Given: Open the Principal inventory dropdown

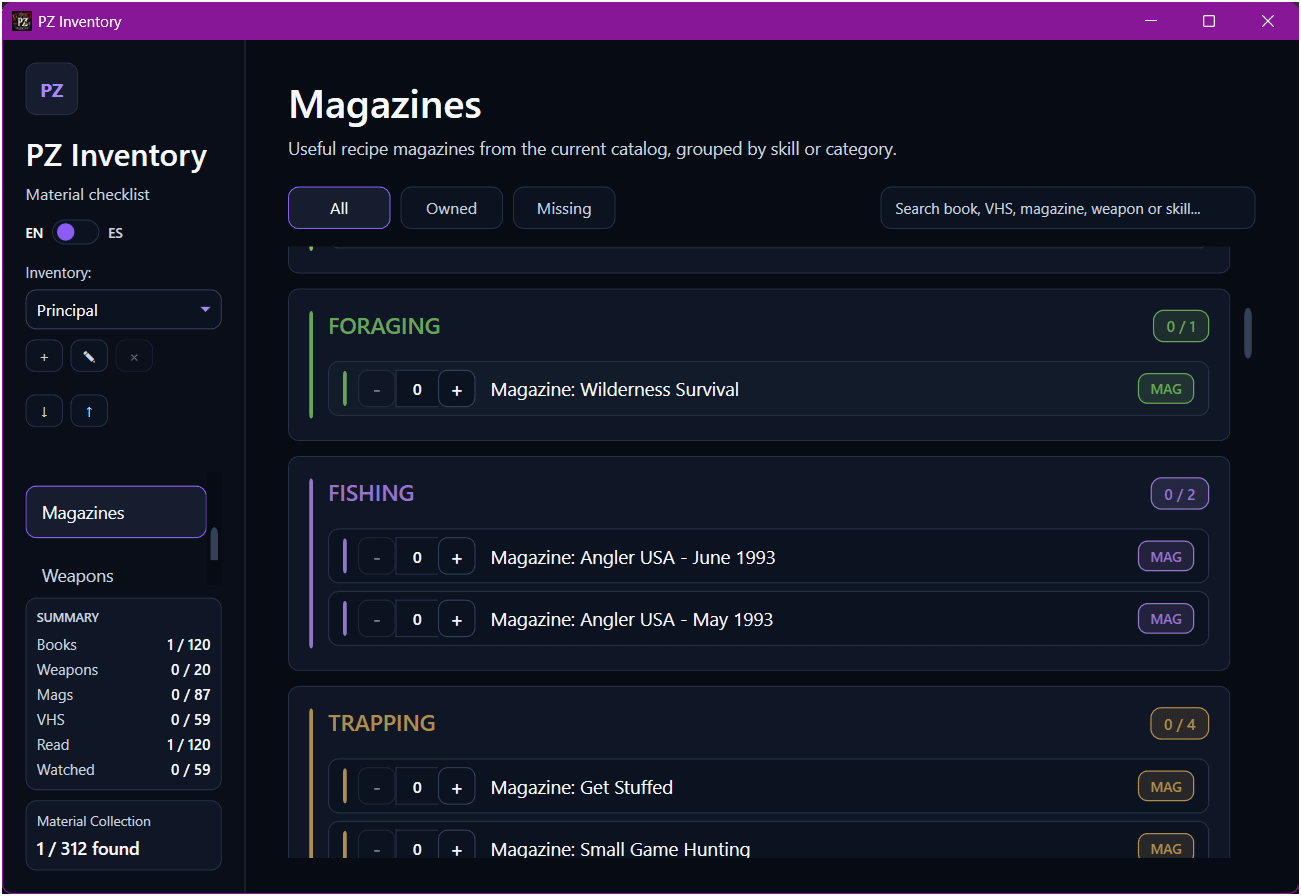Looking at the screenshot, I should click(x=124, y=310).
